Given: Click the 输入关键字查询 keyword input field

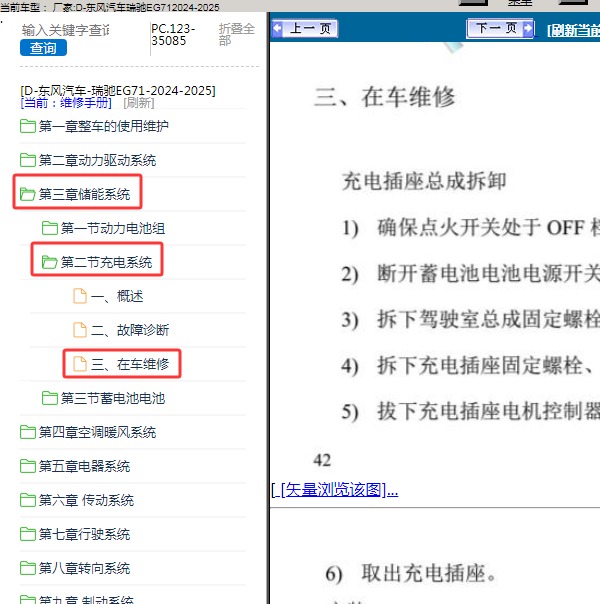Looking at the screenshot, I should pos(65,30).
